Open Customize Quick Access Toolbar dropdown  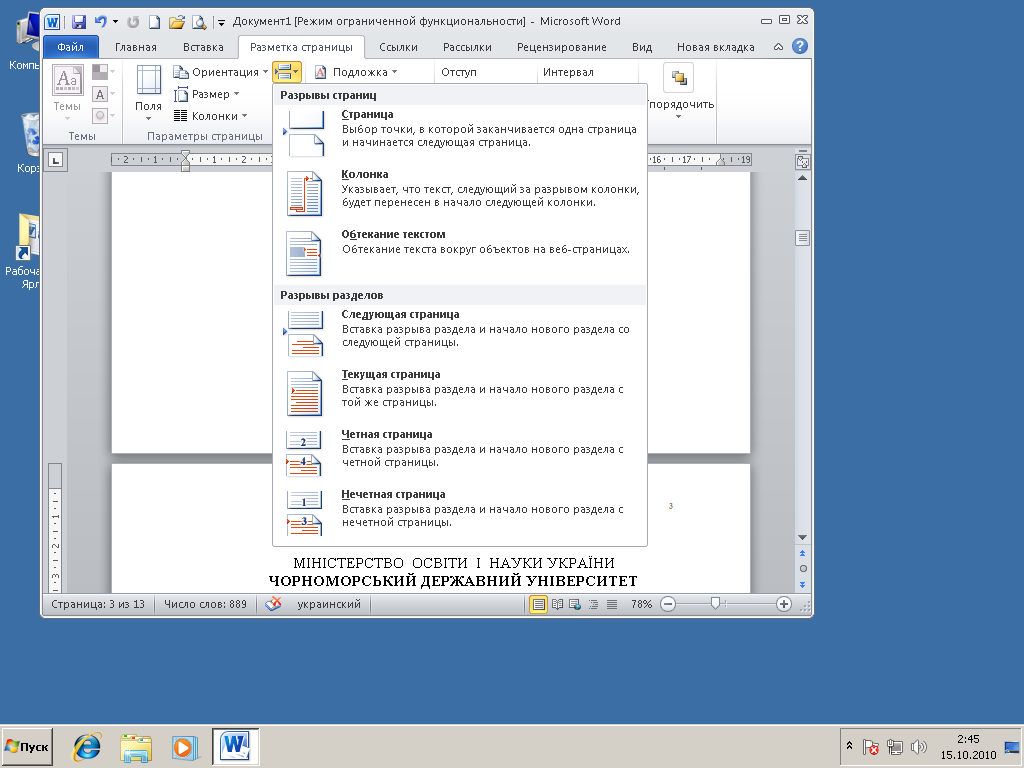coord(221,22)
